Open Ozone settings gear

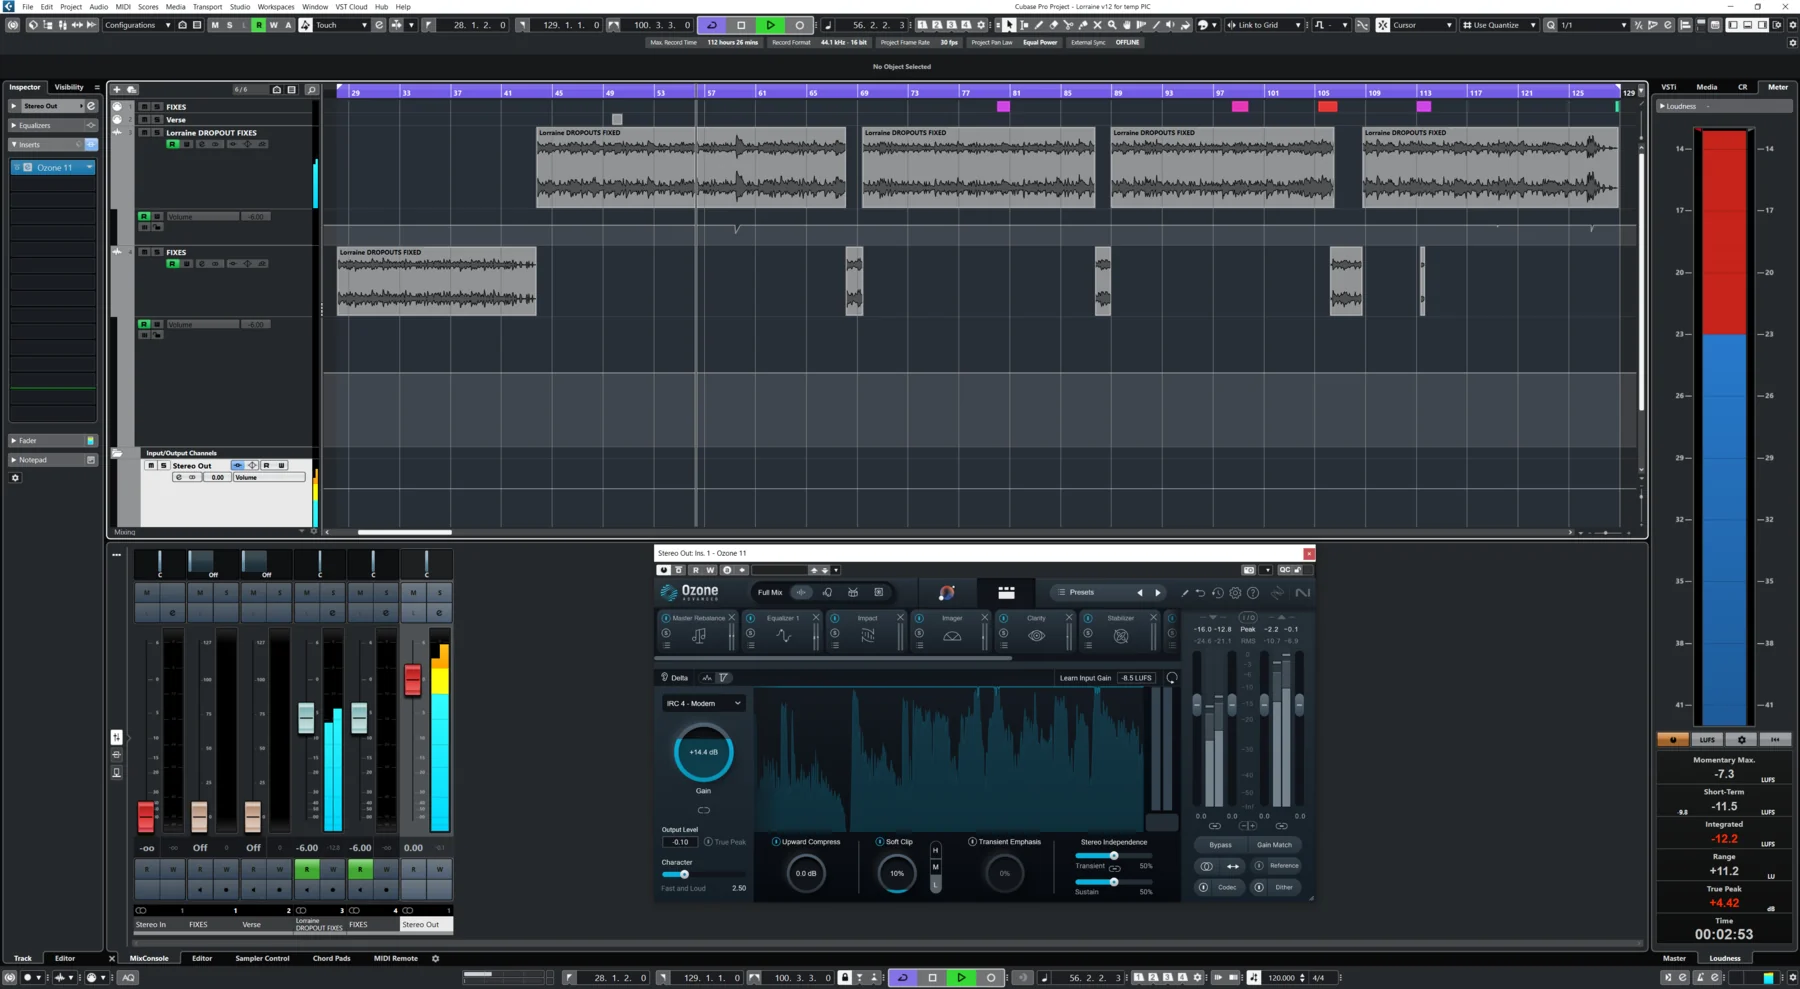point(1235,593)
